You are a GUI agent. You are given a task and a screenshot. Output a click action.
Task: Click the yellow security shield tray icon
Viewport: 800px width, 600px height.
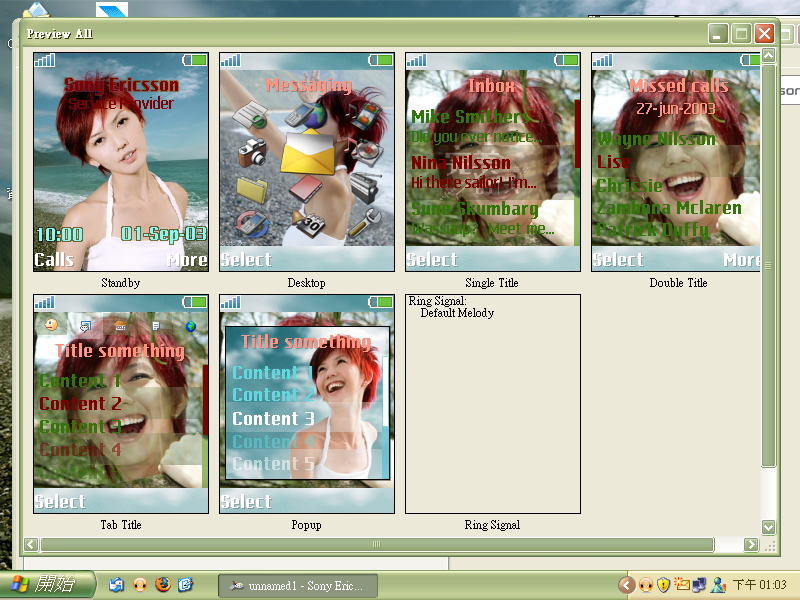pyautogui.click(x=663, y=584)
